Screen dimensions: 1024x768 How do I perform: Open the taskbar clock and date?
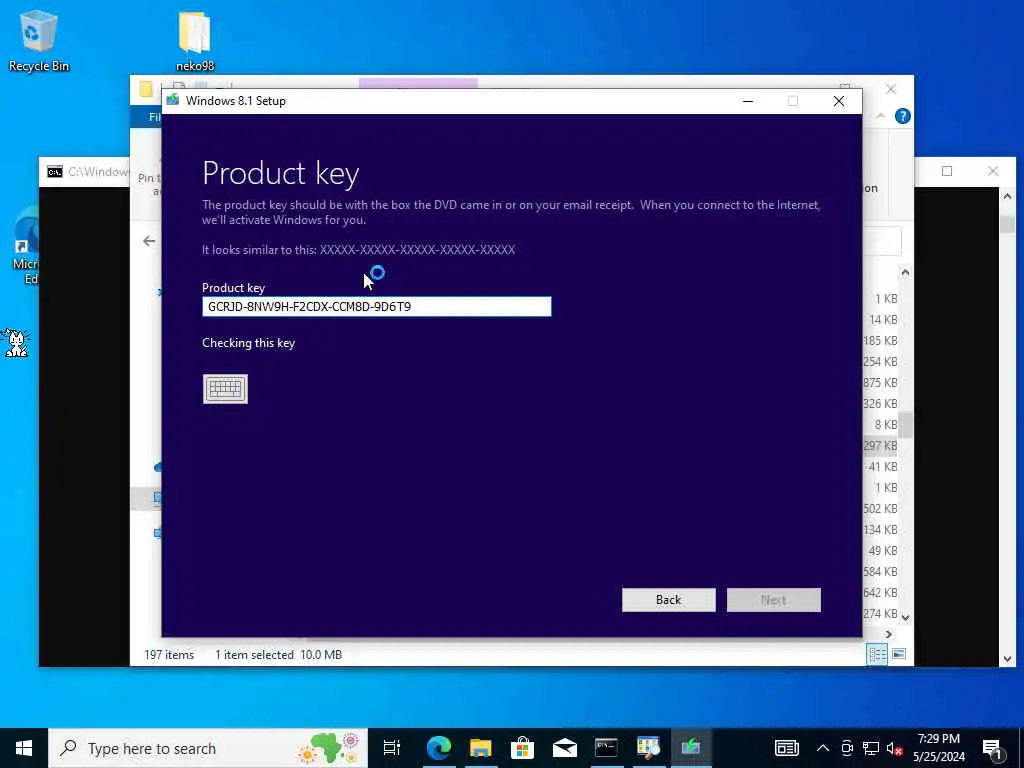(938, 748)
